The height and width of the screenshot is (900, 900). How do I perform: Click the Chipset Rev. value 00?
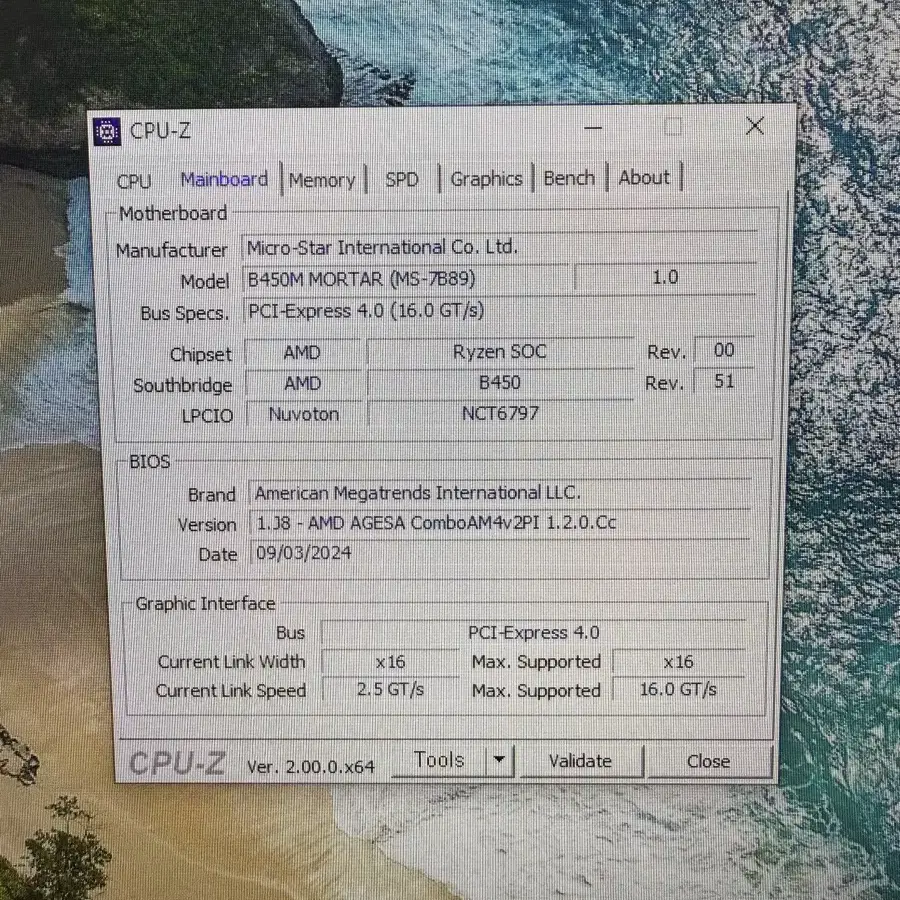[724, 350]
